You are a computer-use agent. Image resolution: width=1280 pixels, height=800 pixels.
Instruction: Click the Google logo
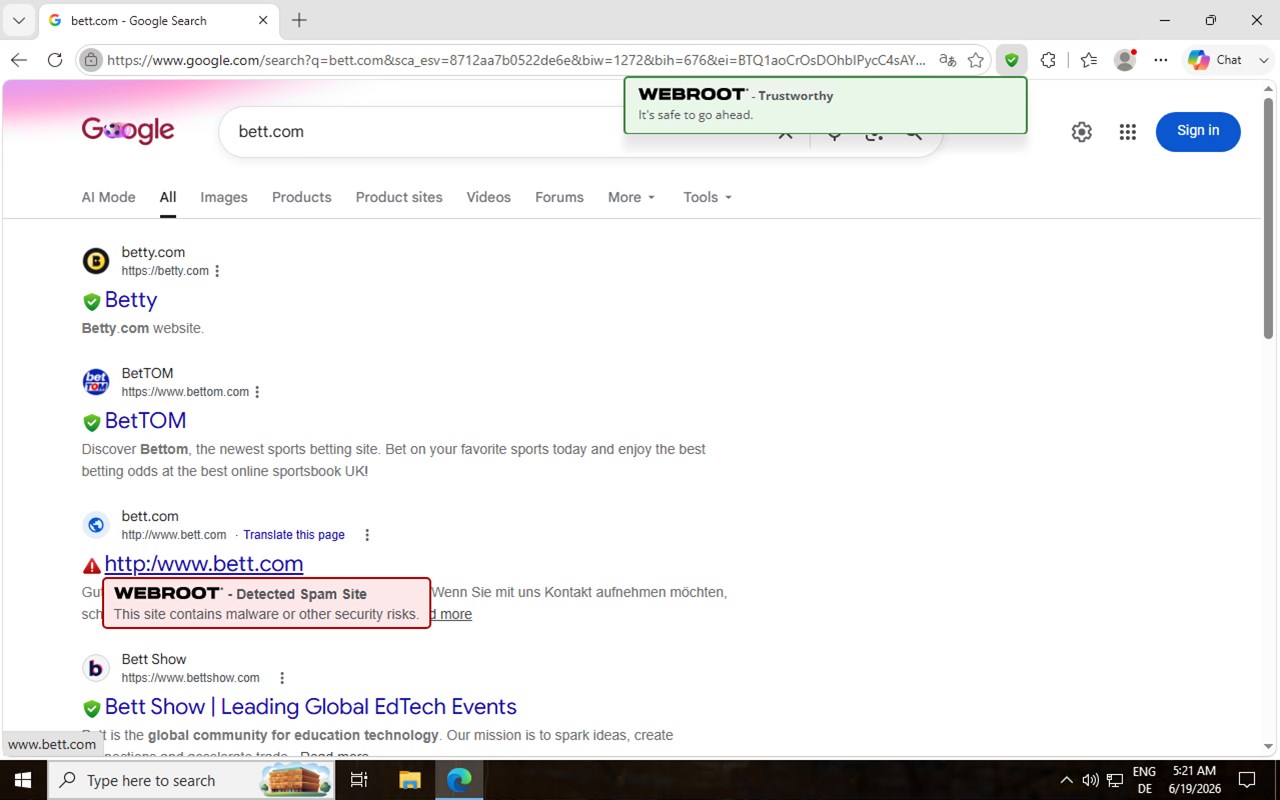click(x=128, y=131)
